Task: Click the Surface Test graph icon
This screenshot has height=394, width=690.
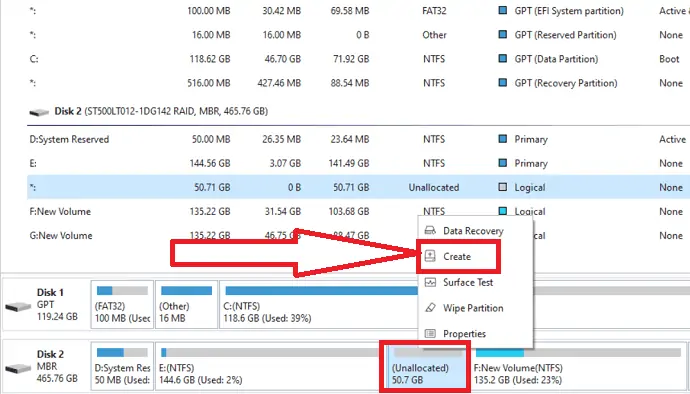Action: point(430,282)
